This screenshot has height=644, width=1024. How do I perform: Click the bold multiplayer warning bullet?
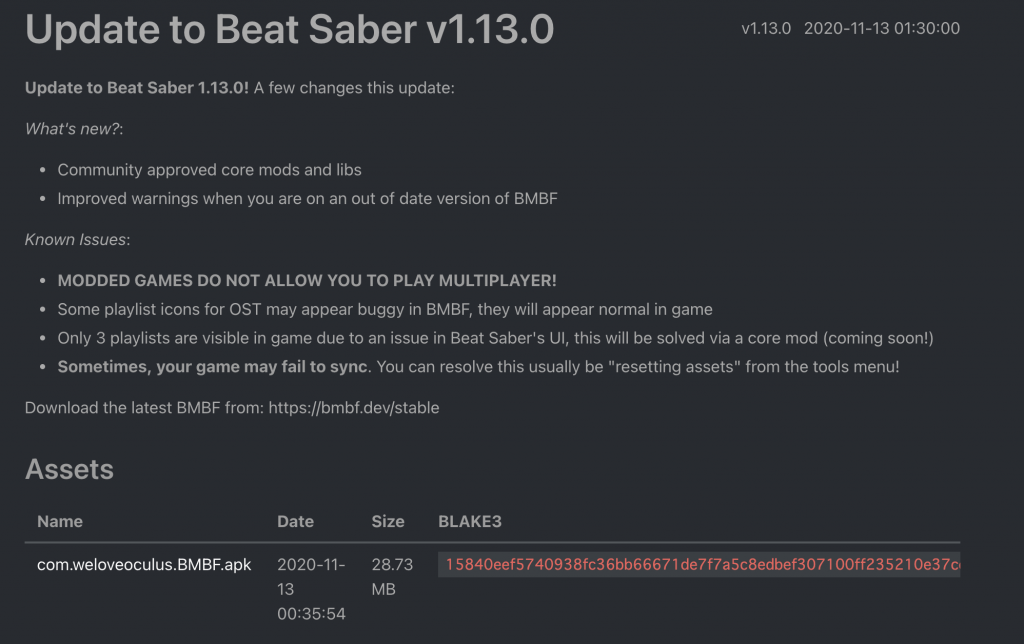pyautogui.click(x=307, y=281)
